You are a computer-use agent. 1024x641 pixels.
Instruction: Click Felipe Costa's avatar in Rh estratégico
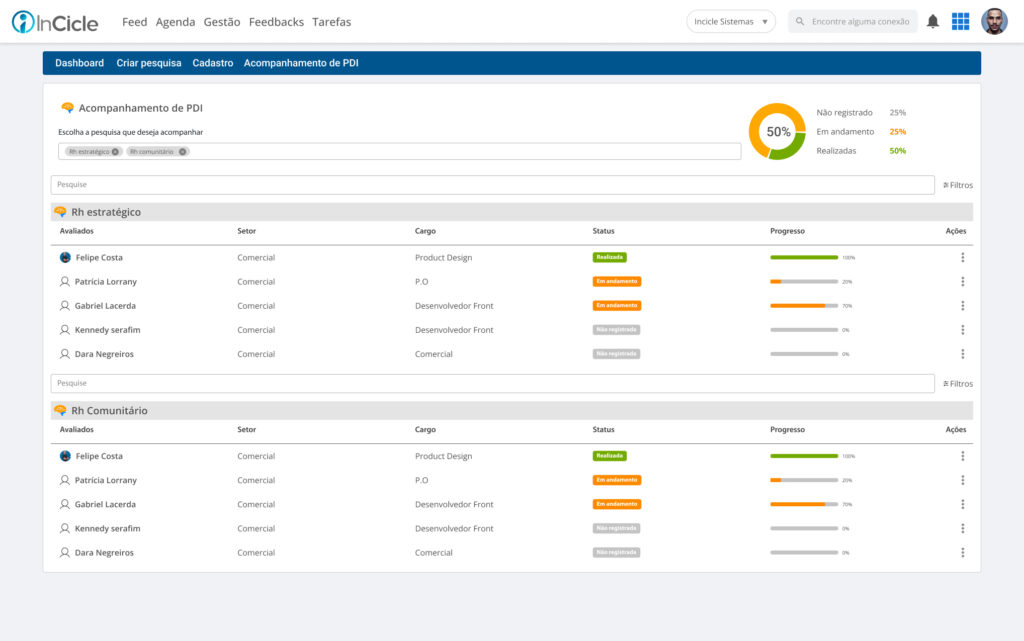[65, 257]
